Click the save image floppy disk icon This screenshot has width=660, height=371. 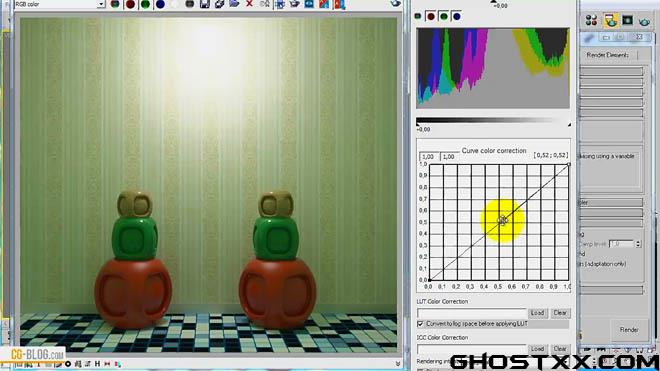coord(205,4)
